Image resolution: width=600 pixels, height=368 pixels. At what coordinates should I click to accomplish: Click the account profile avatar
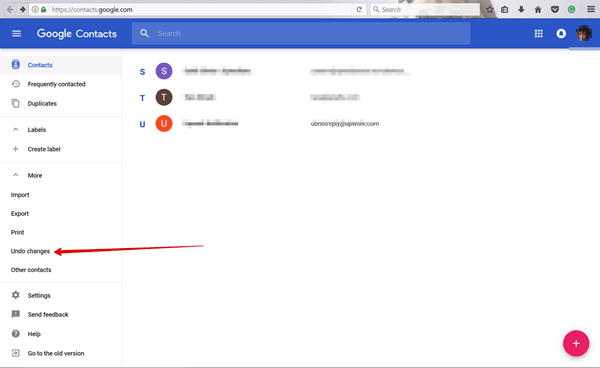pos(584,34)
